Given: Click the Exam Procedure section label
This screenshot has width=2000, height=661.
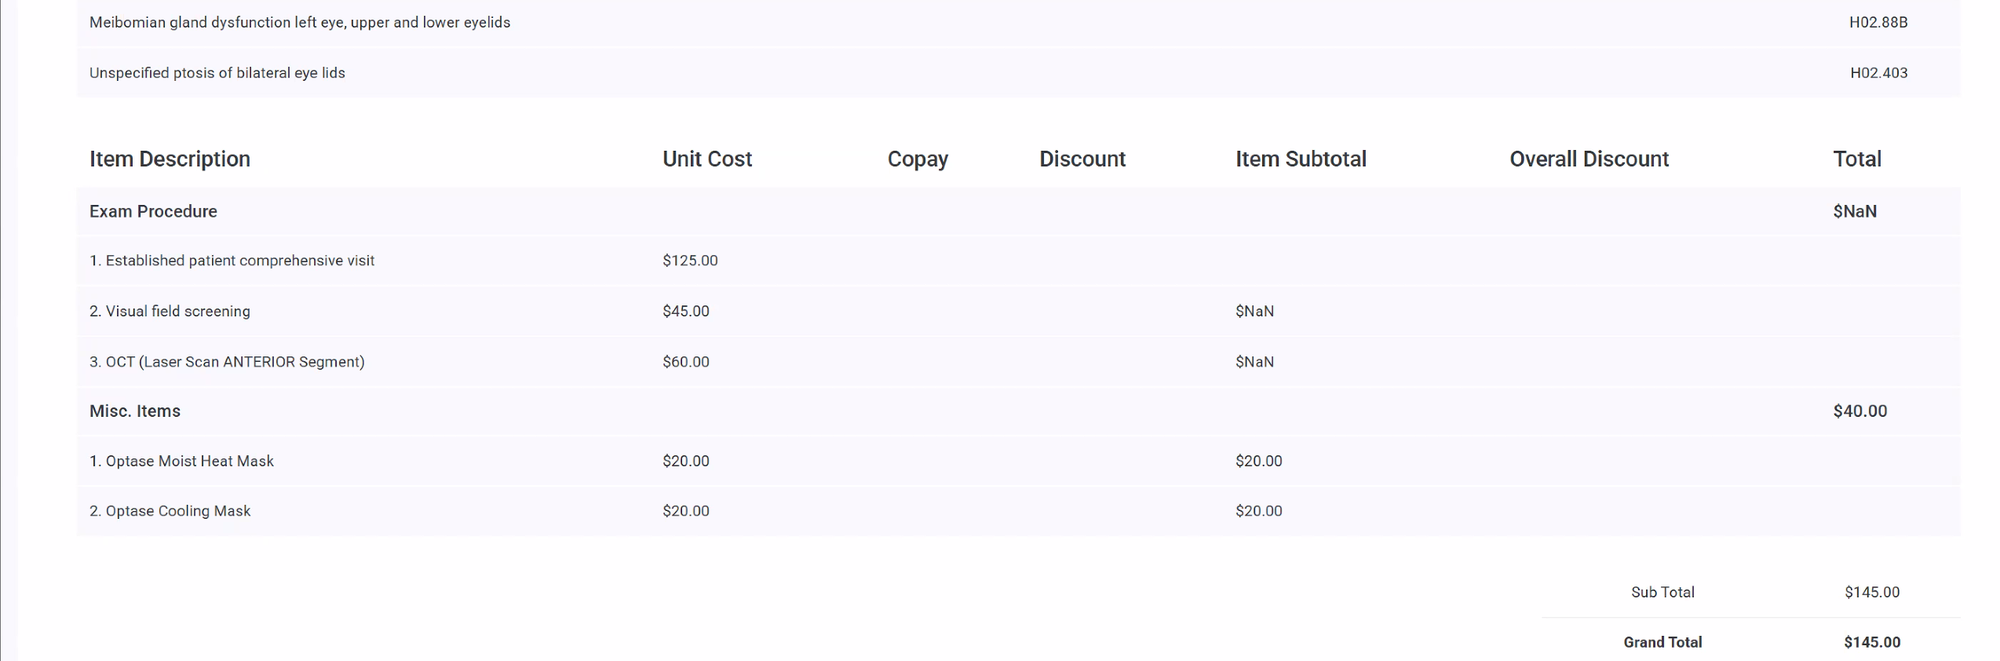Looking at the screenshot, I should tap(153, 211).
